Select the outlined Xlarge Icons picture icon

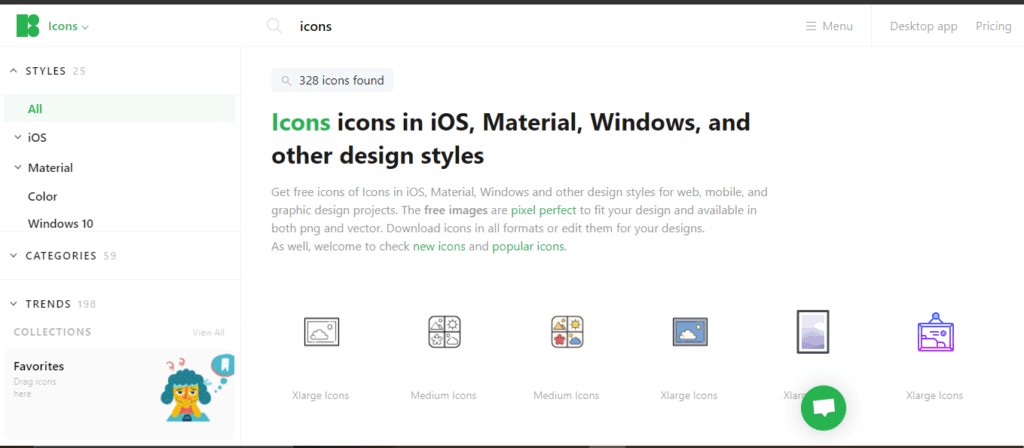pos(321,332)
